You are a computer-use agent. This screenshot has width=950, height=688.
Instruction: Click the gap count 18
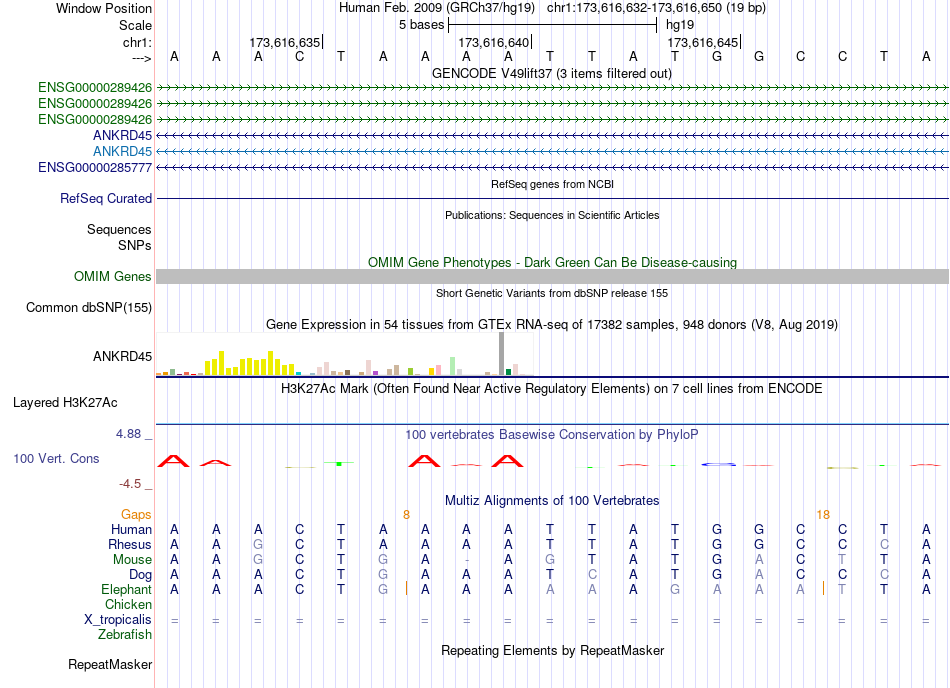pyautogui.click(x=823, y=515)
